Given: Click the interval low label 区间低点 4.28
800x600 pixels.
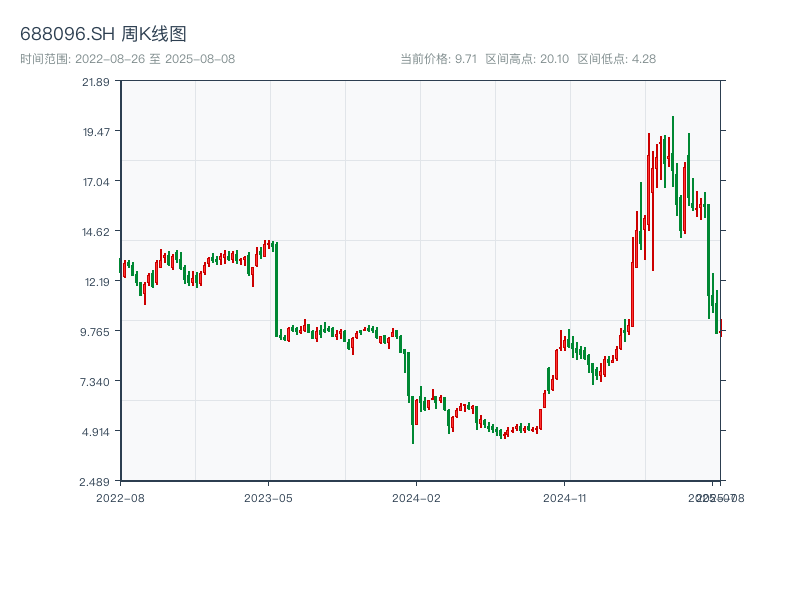Looking at the screenshot, I should point(616,59).
